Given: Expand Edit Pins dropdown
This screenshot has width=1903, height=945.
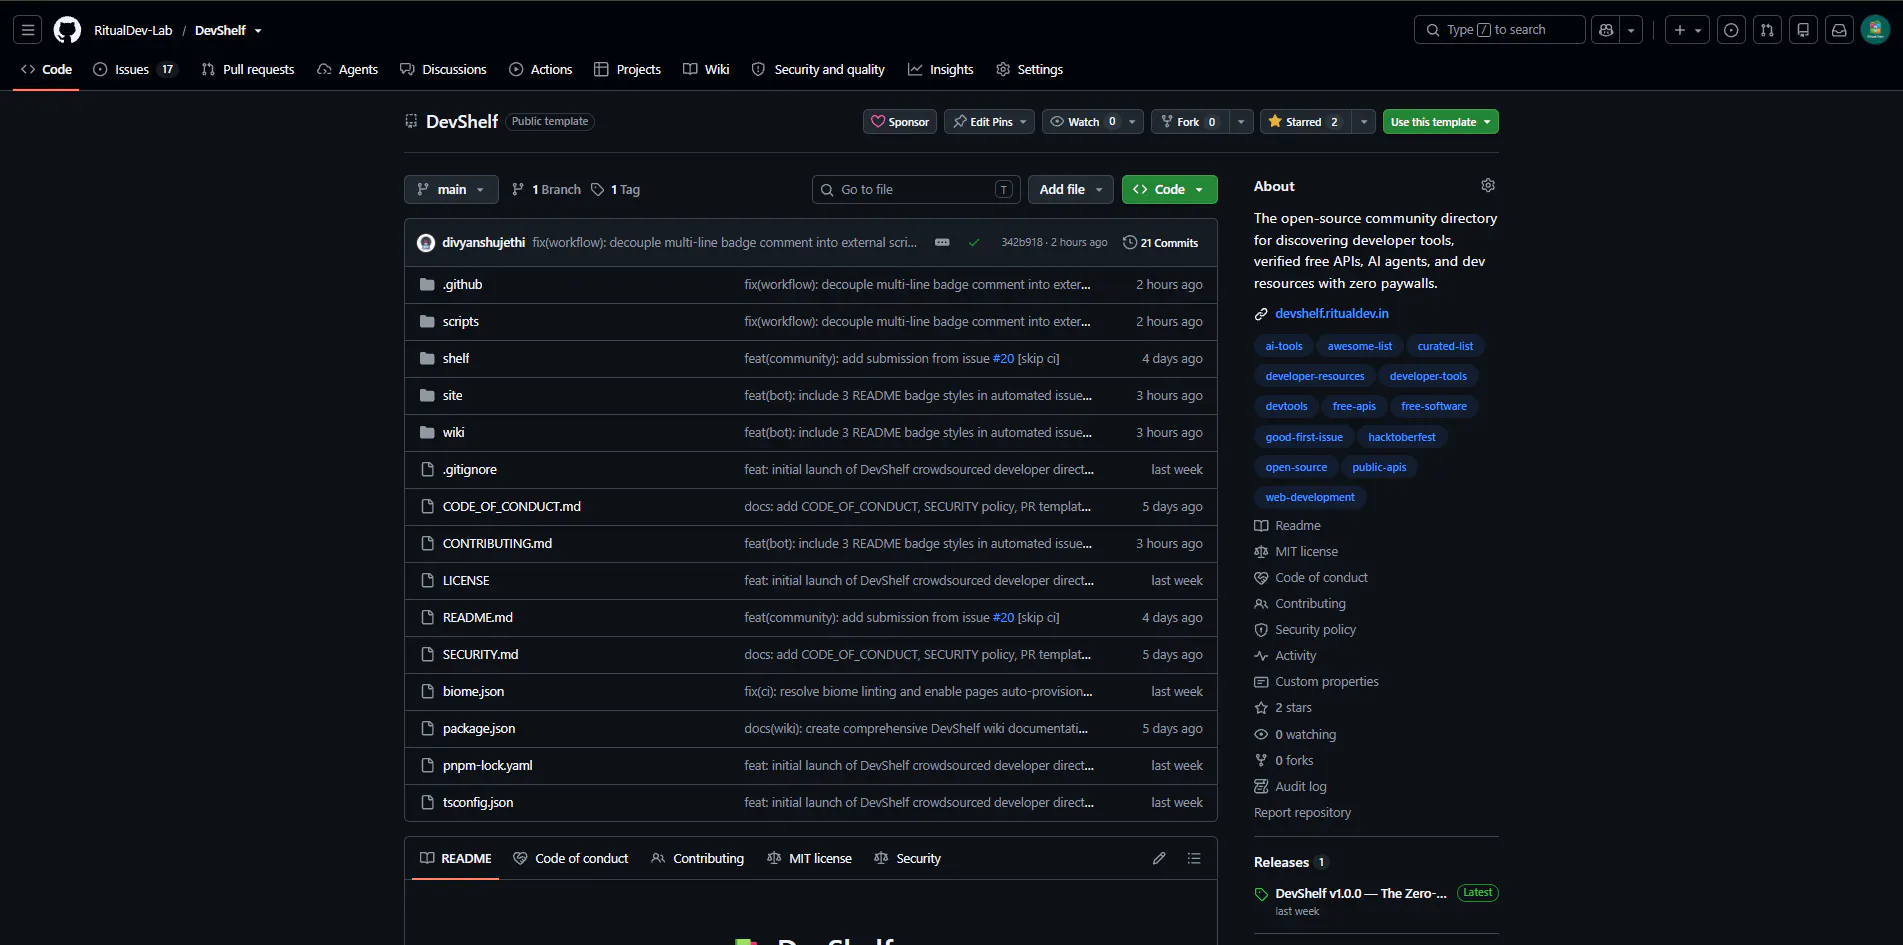Looking at the screenshot, I should (989, 121).
